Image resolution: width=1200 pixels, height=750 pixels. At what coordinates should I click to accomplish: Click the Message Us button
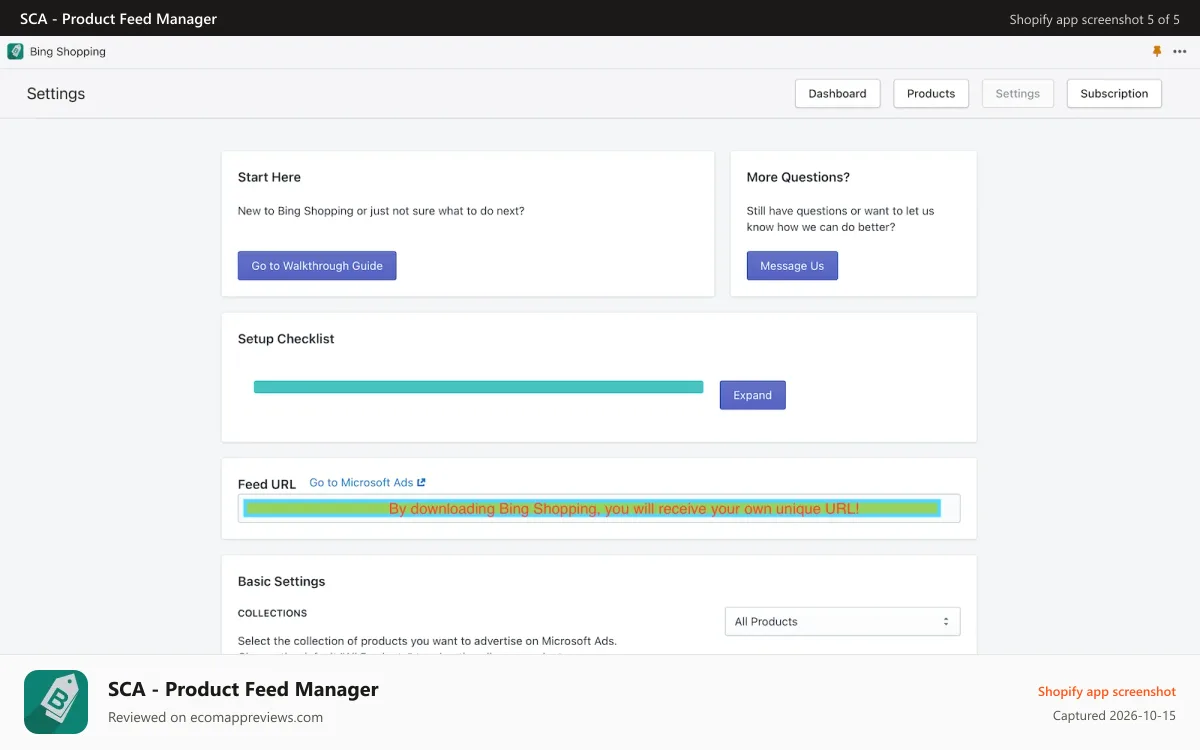click(x=792, y=265)
